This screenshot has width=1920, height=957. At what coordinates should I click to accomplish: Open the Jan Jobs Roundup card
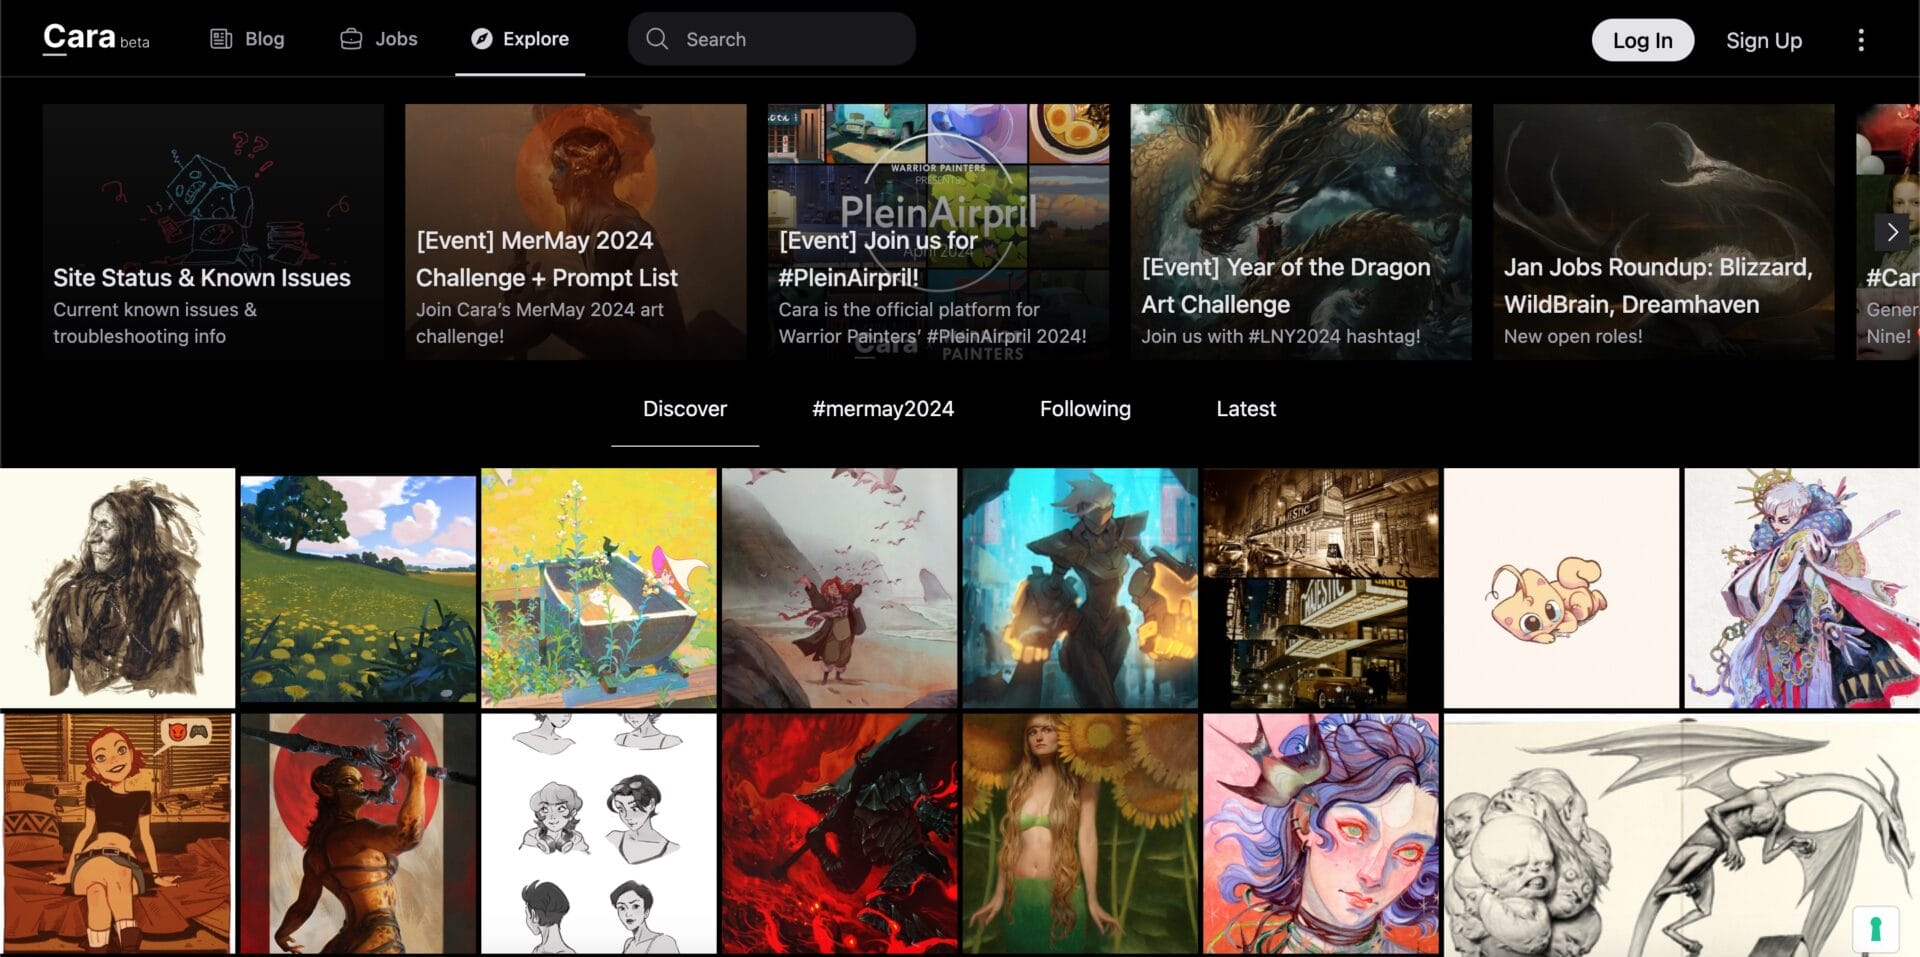1664,232
